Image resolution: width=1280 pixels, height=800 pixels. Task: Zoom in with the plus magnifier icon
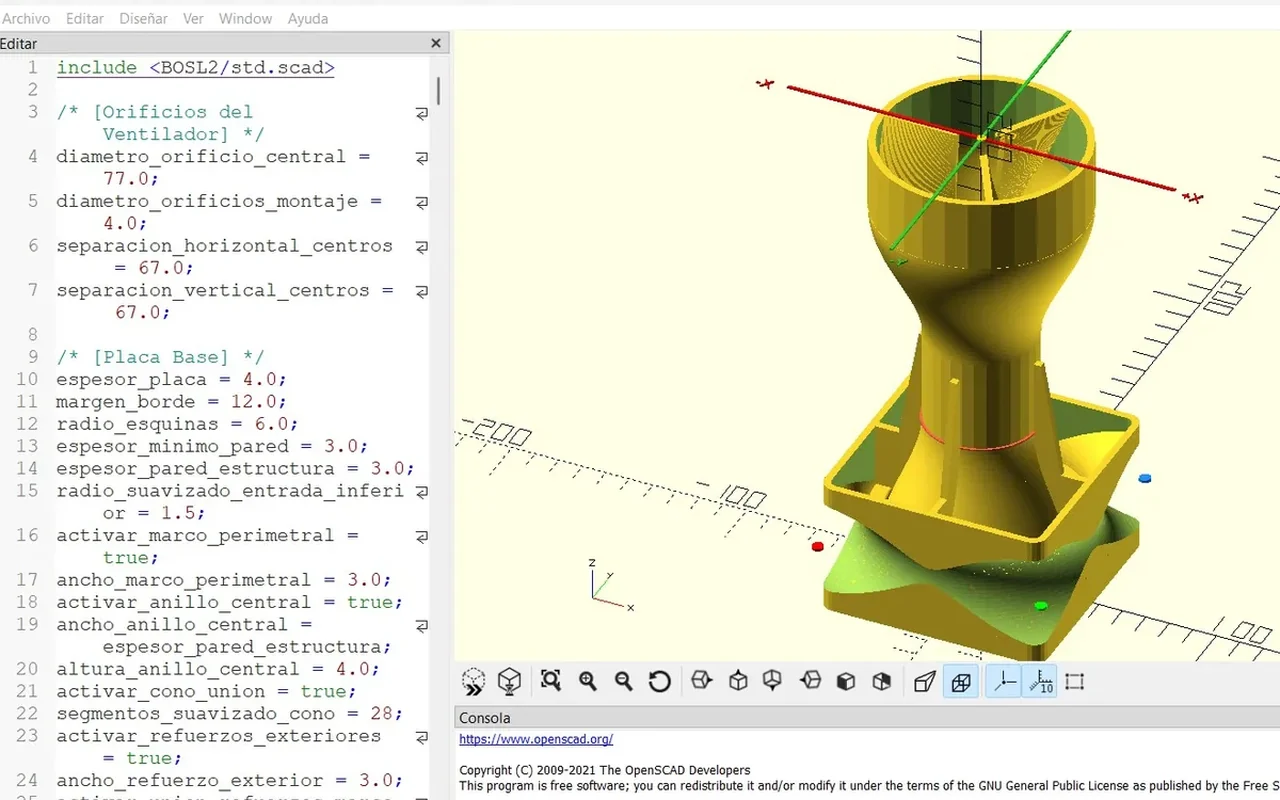click(x=588, y=681)
